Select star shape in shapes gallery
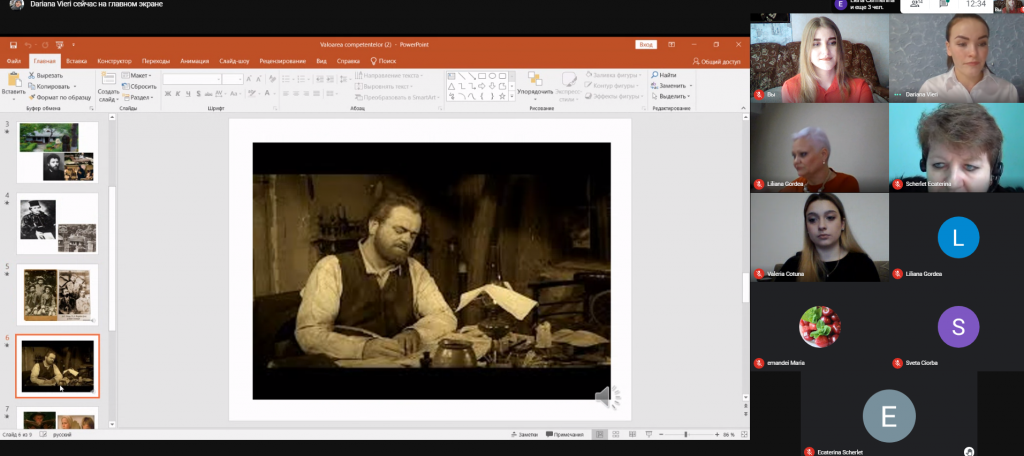The image size is (1024, 456). 502,96
